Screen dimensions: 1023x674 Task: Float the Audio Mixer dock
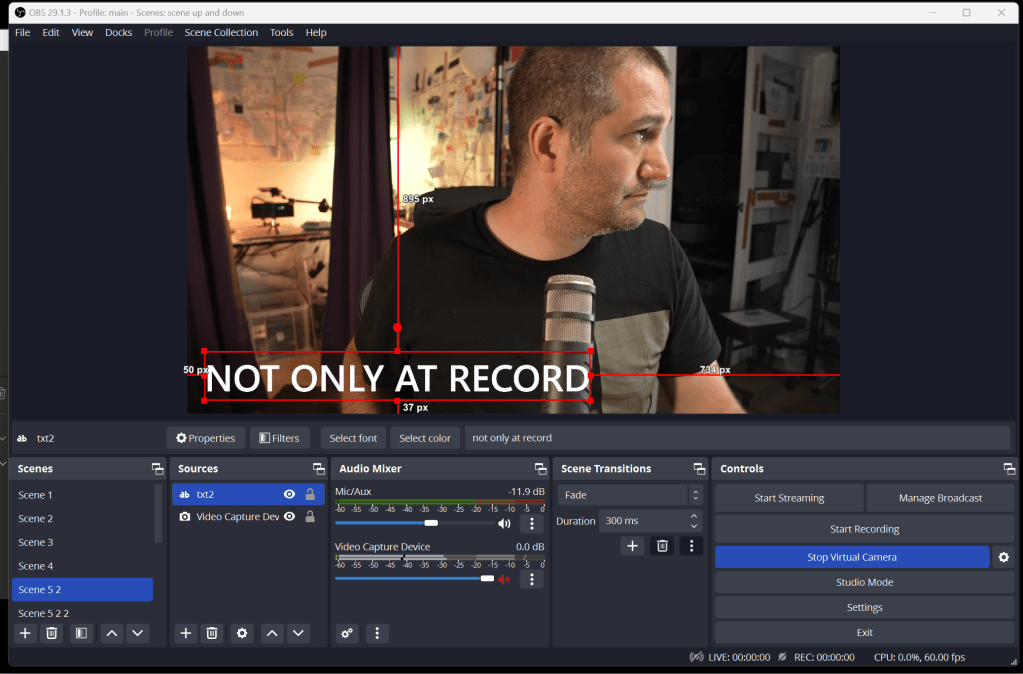click(x=540, y=468)
